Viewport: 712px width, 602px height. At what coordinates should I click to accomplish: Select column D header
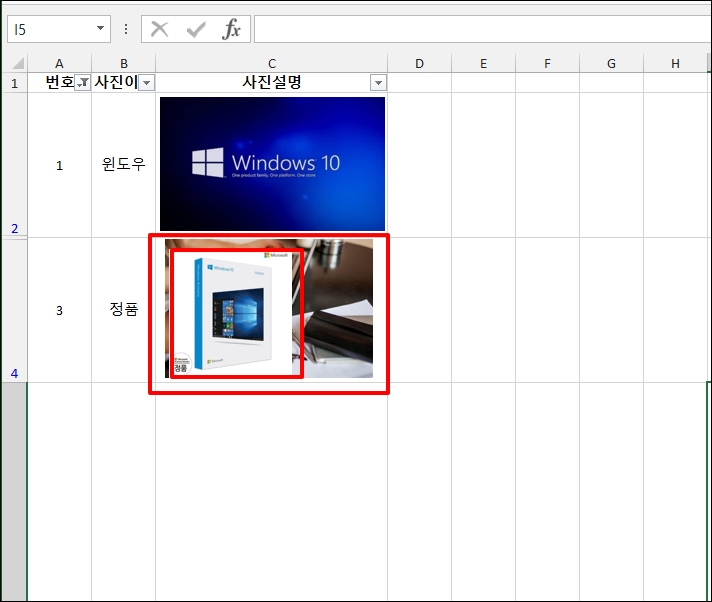420,63
